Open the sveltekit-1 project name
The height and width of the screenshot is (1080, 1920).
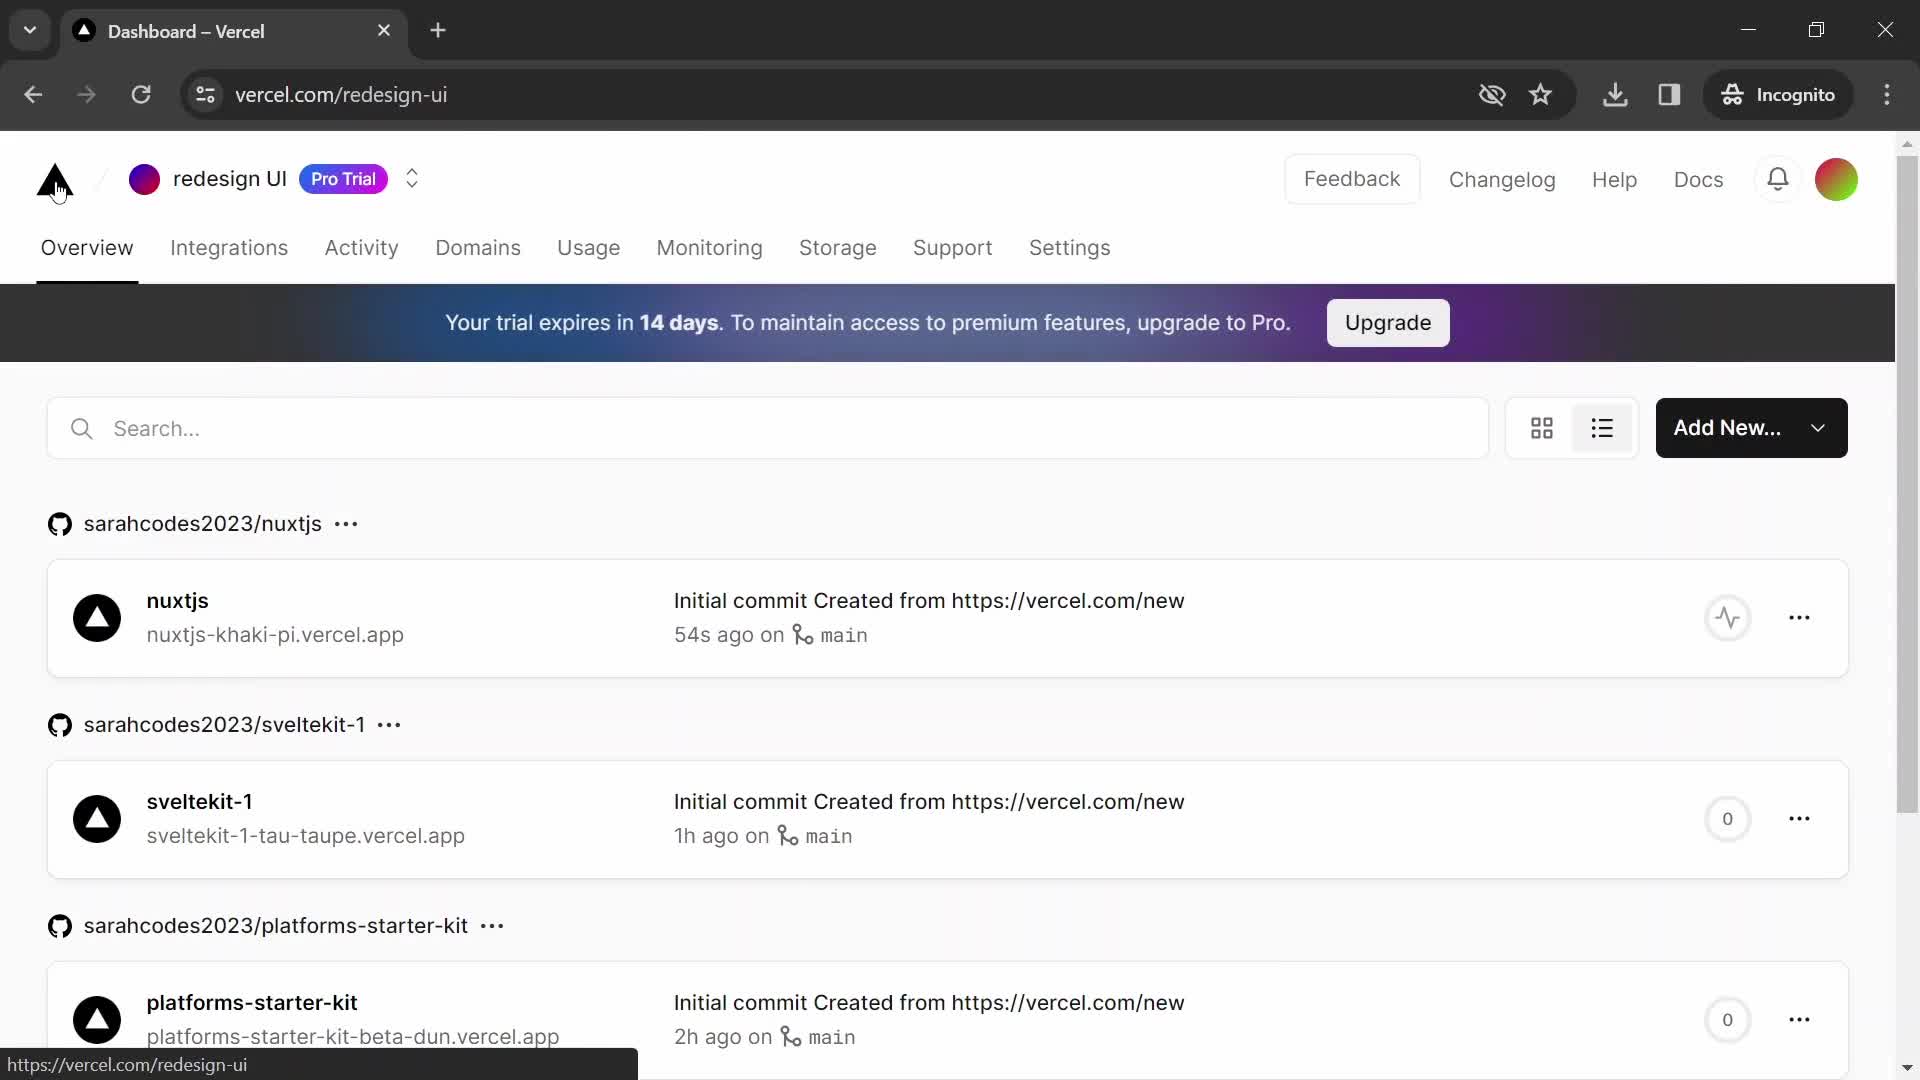tap(199, 802)
